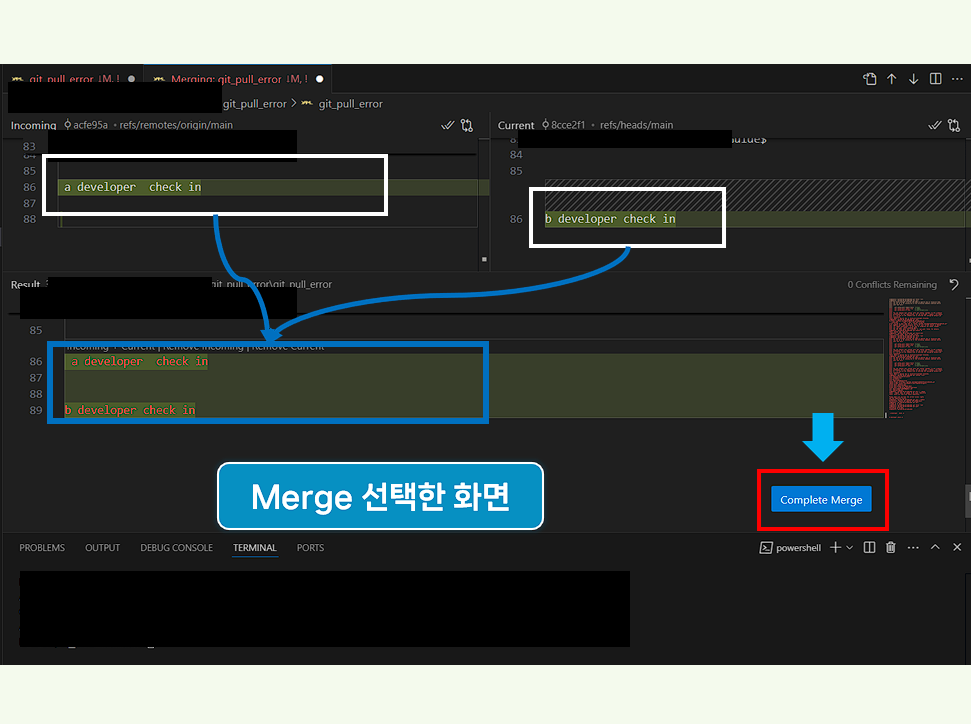Viewport: 971px width, 724px height.
Task: Click the undo icon near 0 Conflicts Remaining
Action: [x=953, y=284]
